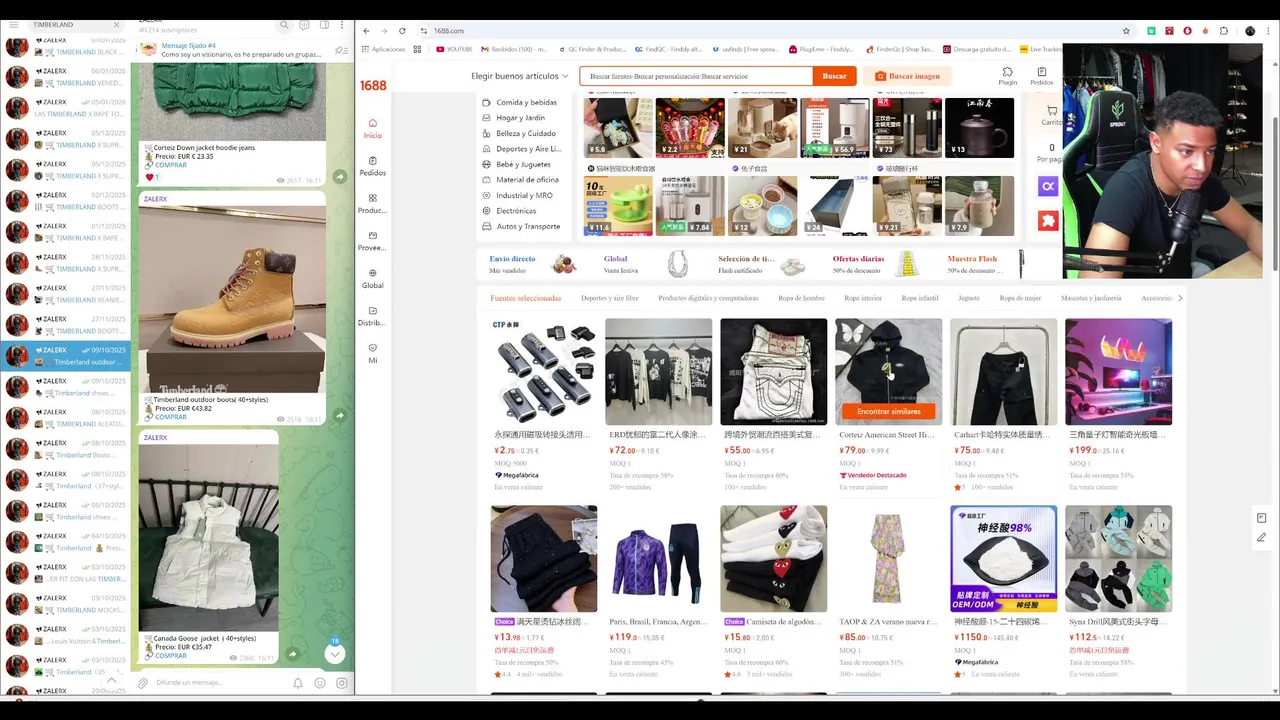The image size is (1280, 720).
Task: Open True Religion jeans product ¥55.00
Action: 773,372
